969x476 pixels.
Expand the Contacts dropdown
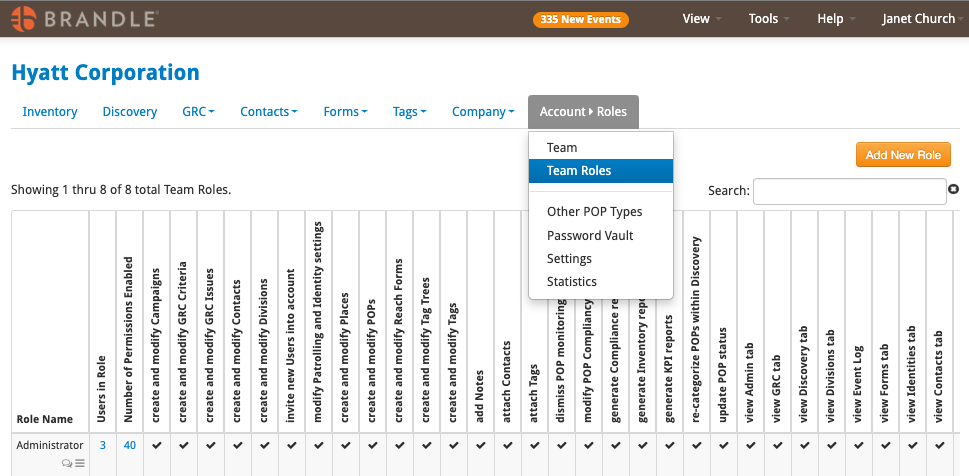(x=269, y=112)
